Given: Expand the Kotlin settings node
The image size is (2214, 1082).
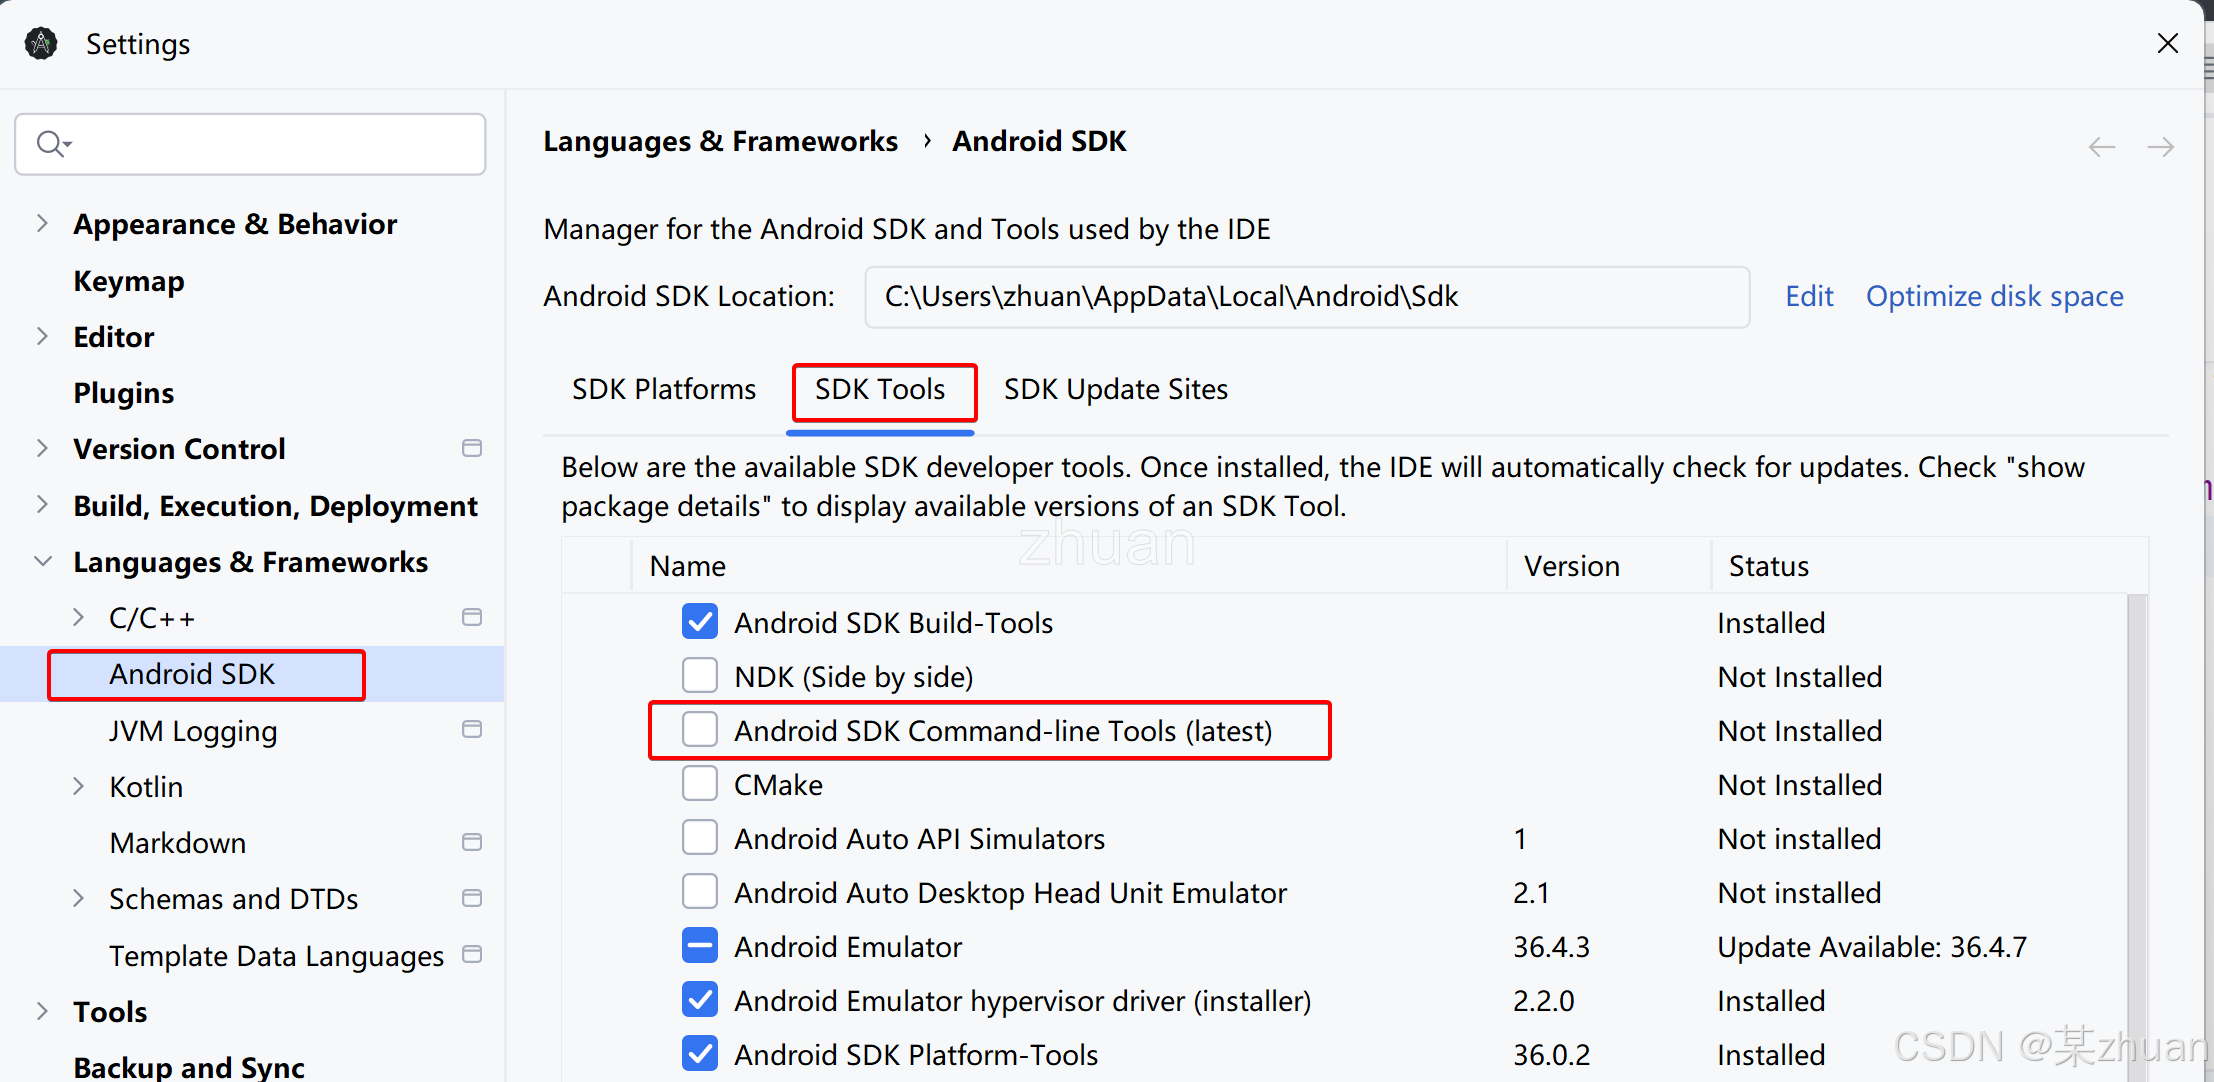Looking at the screenshot, I should tap(78, 787).
